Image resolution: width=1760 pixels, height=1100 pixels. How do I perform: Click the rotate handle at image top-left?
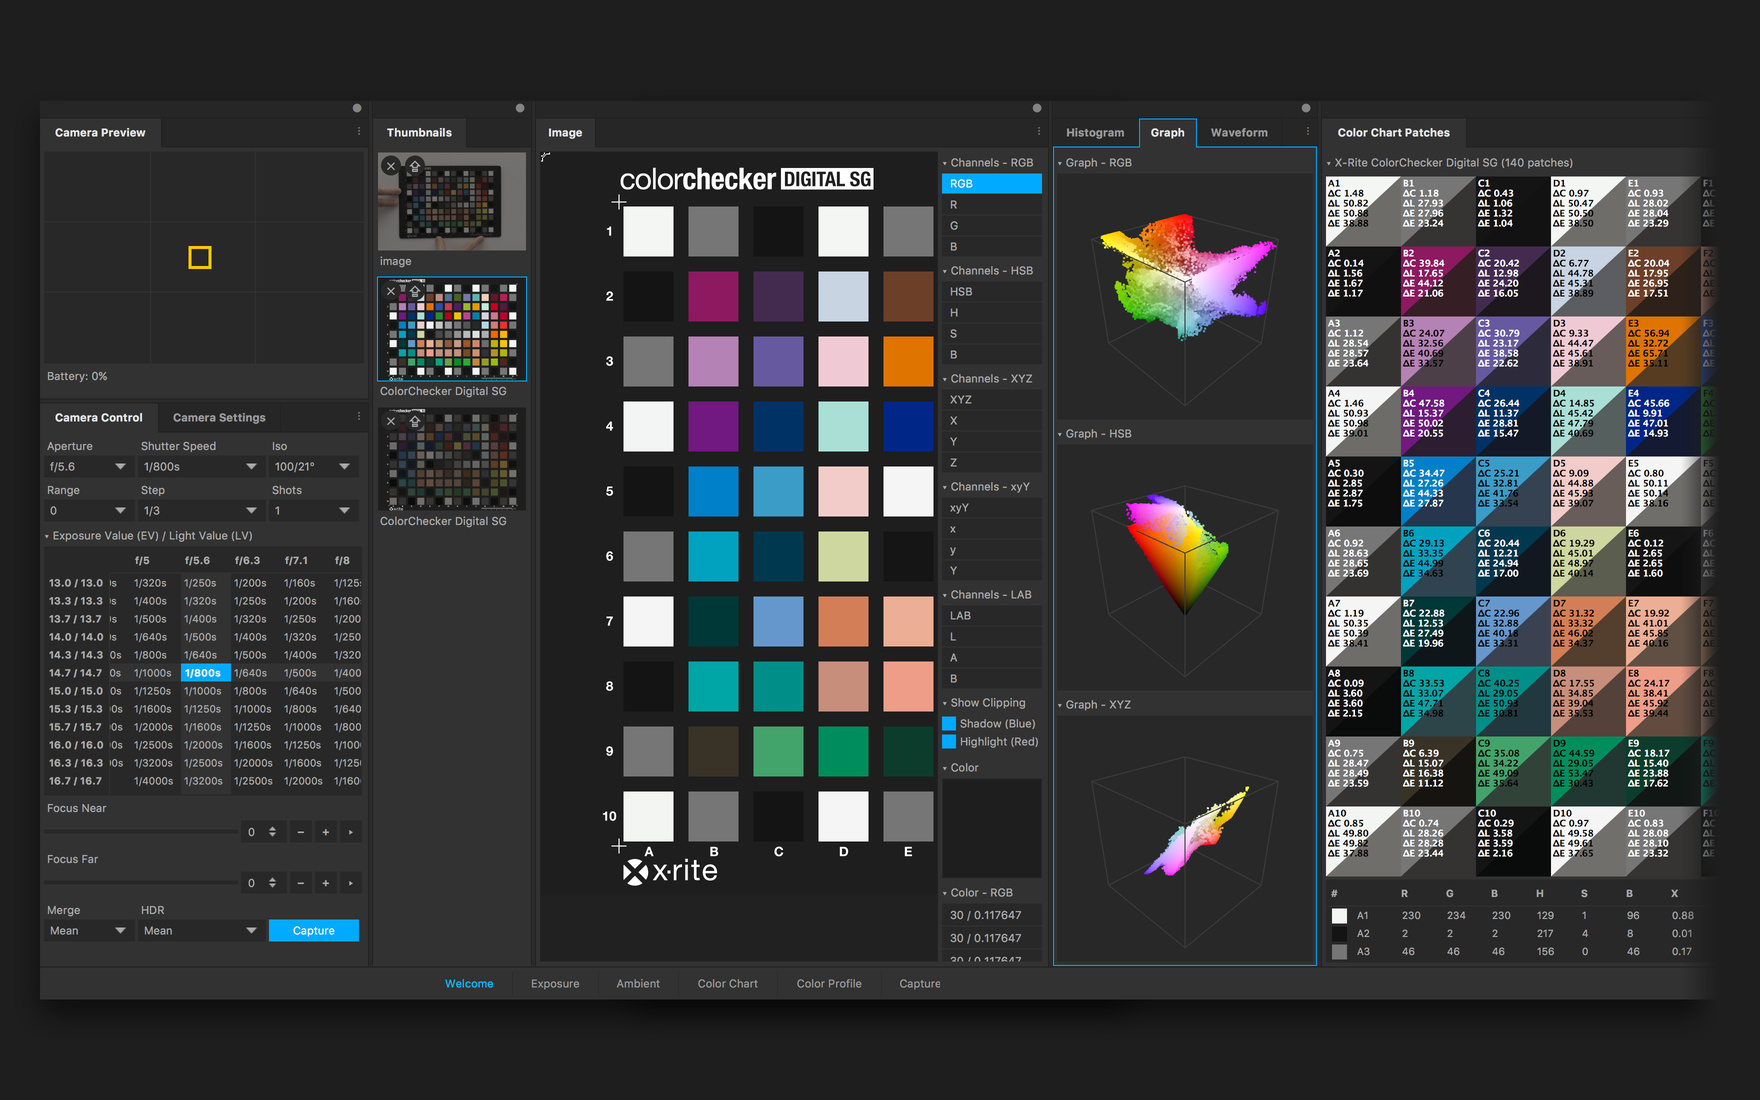coord(546,157)
